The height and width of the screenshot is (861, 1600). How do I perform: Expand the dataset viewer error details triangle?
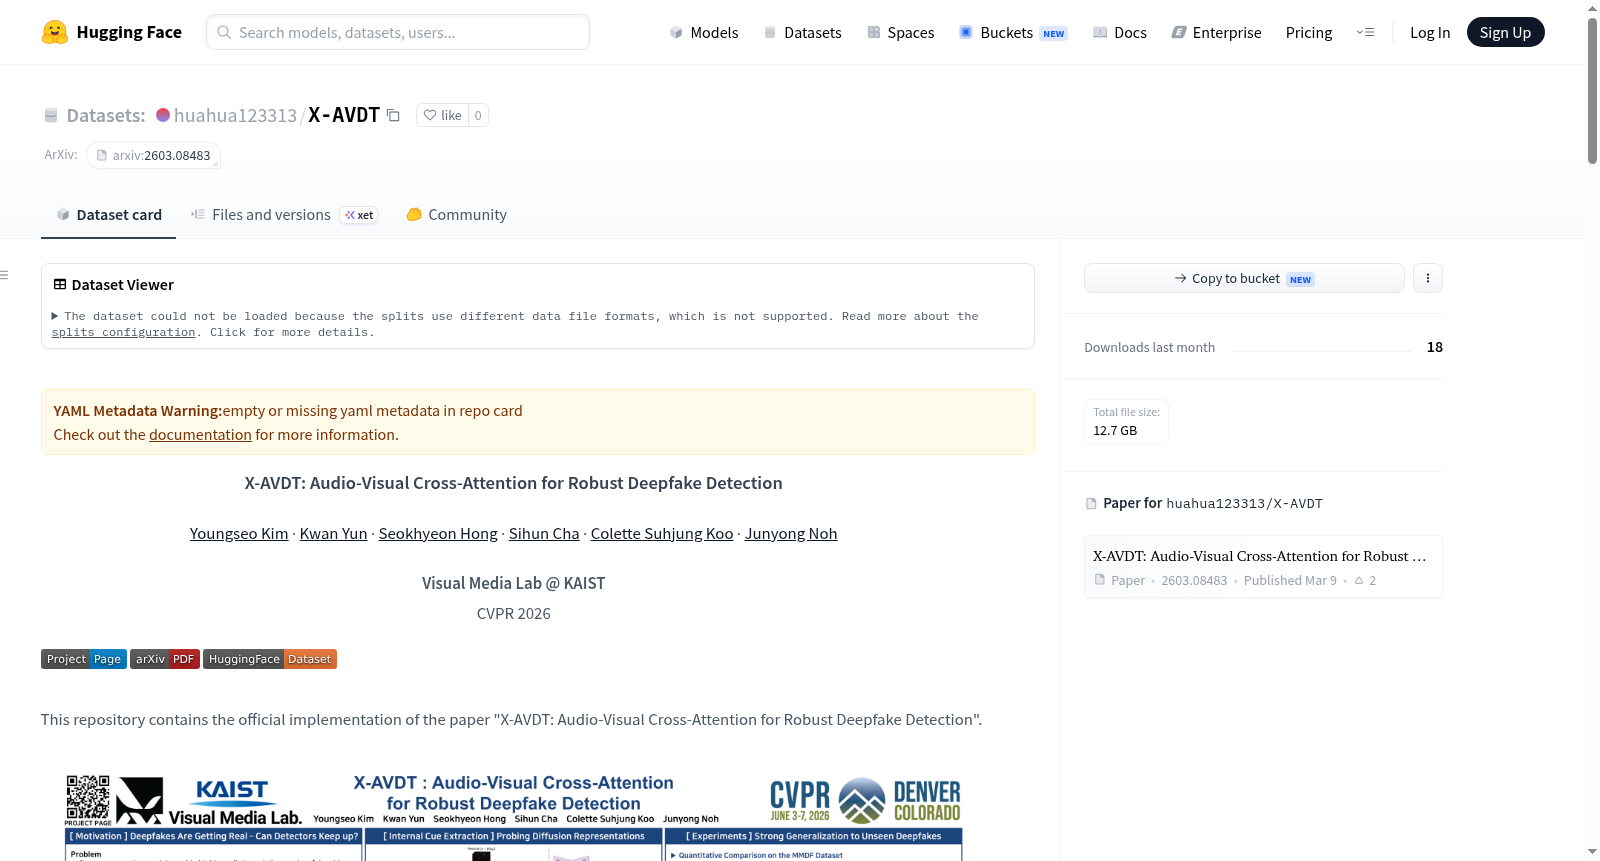55,316
